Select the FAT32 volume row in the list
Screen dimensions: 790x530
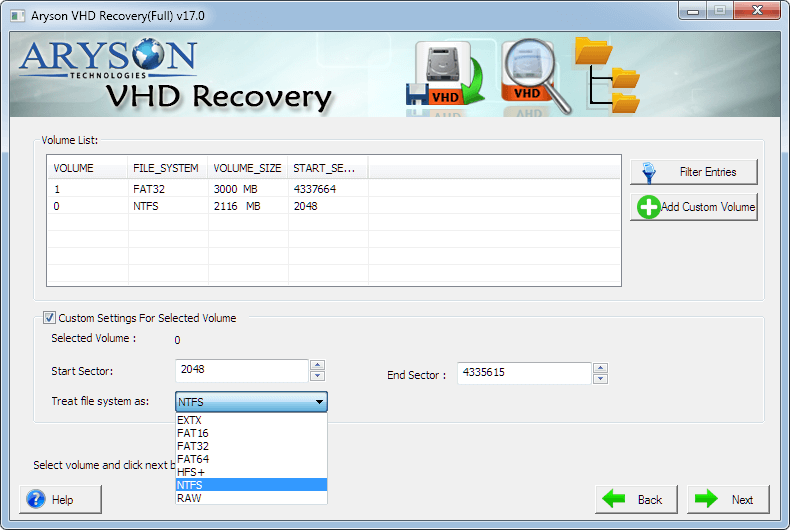point(334,189)
